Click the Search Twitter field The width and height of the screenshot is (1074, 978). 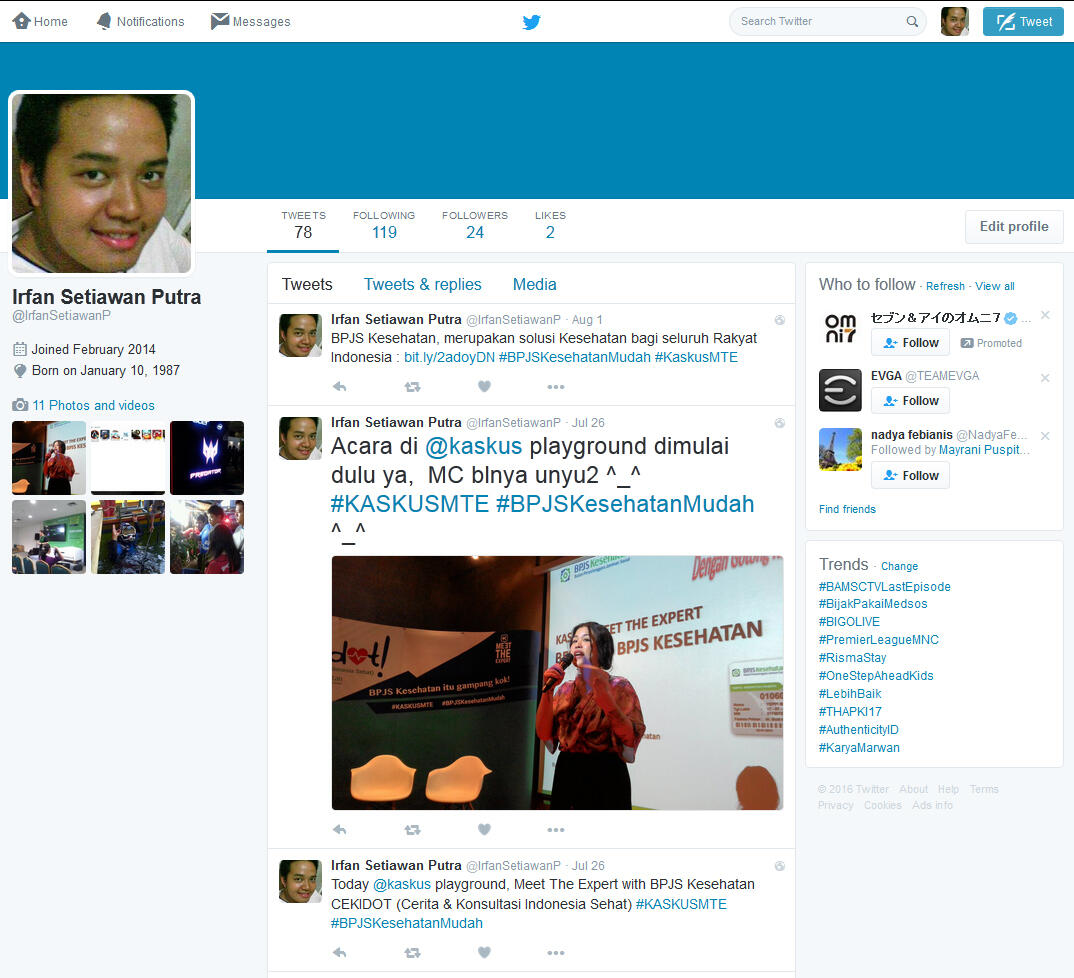pos(818,21)
